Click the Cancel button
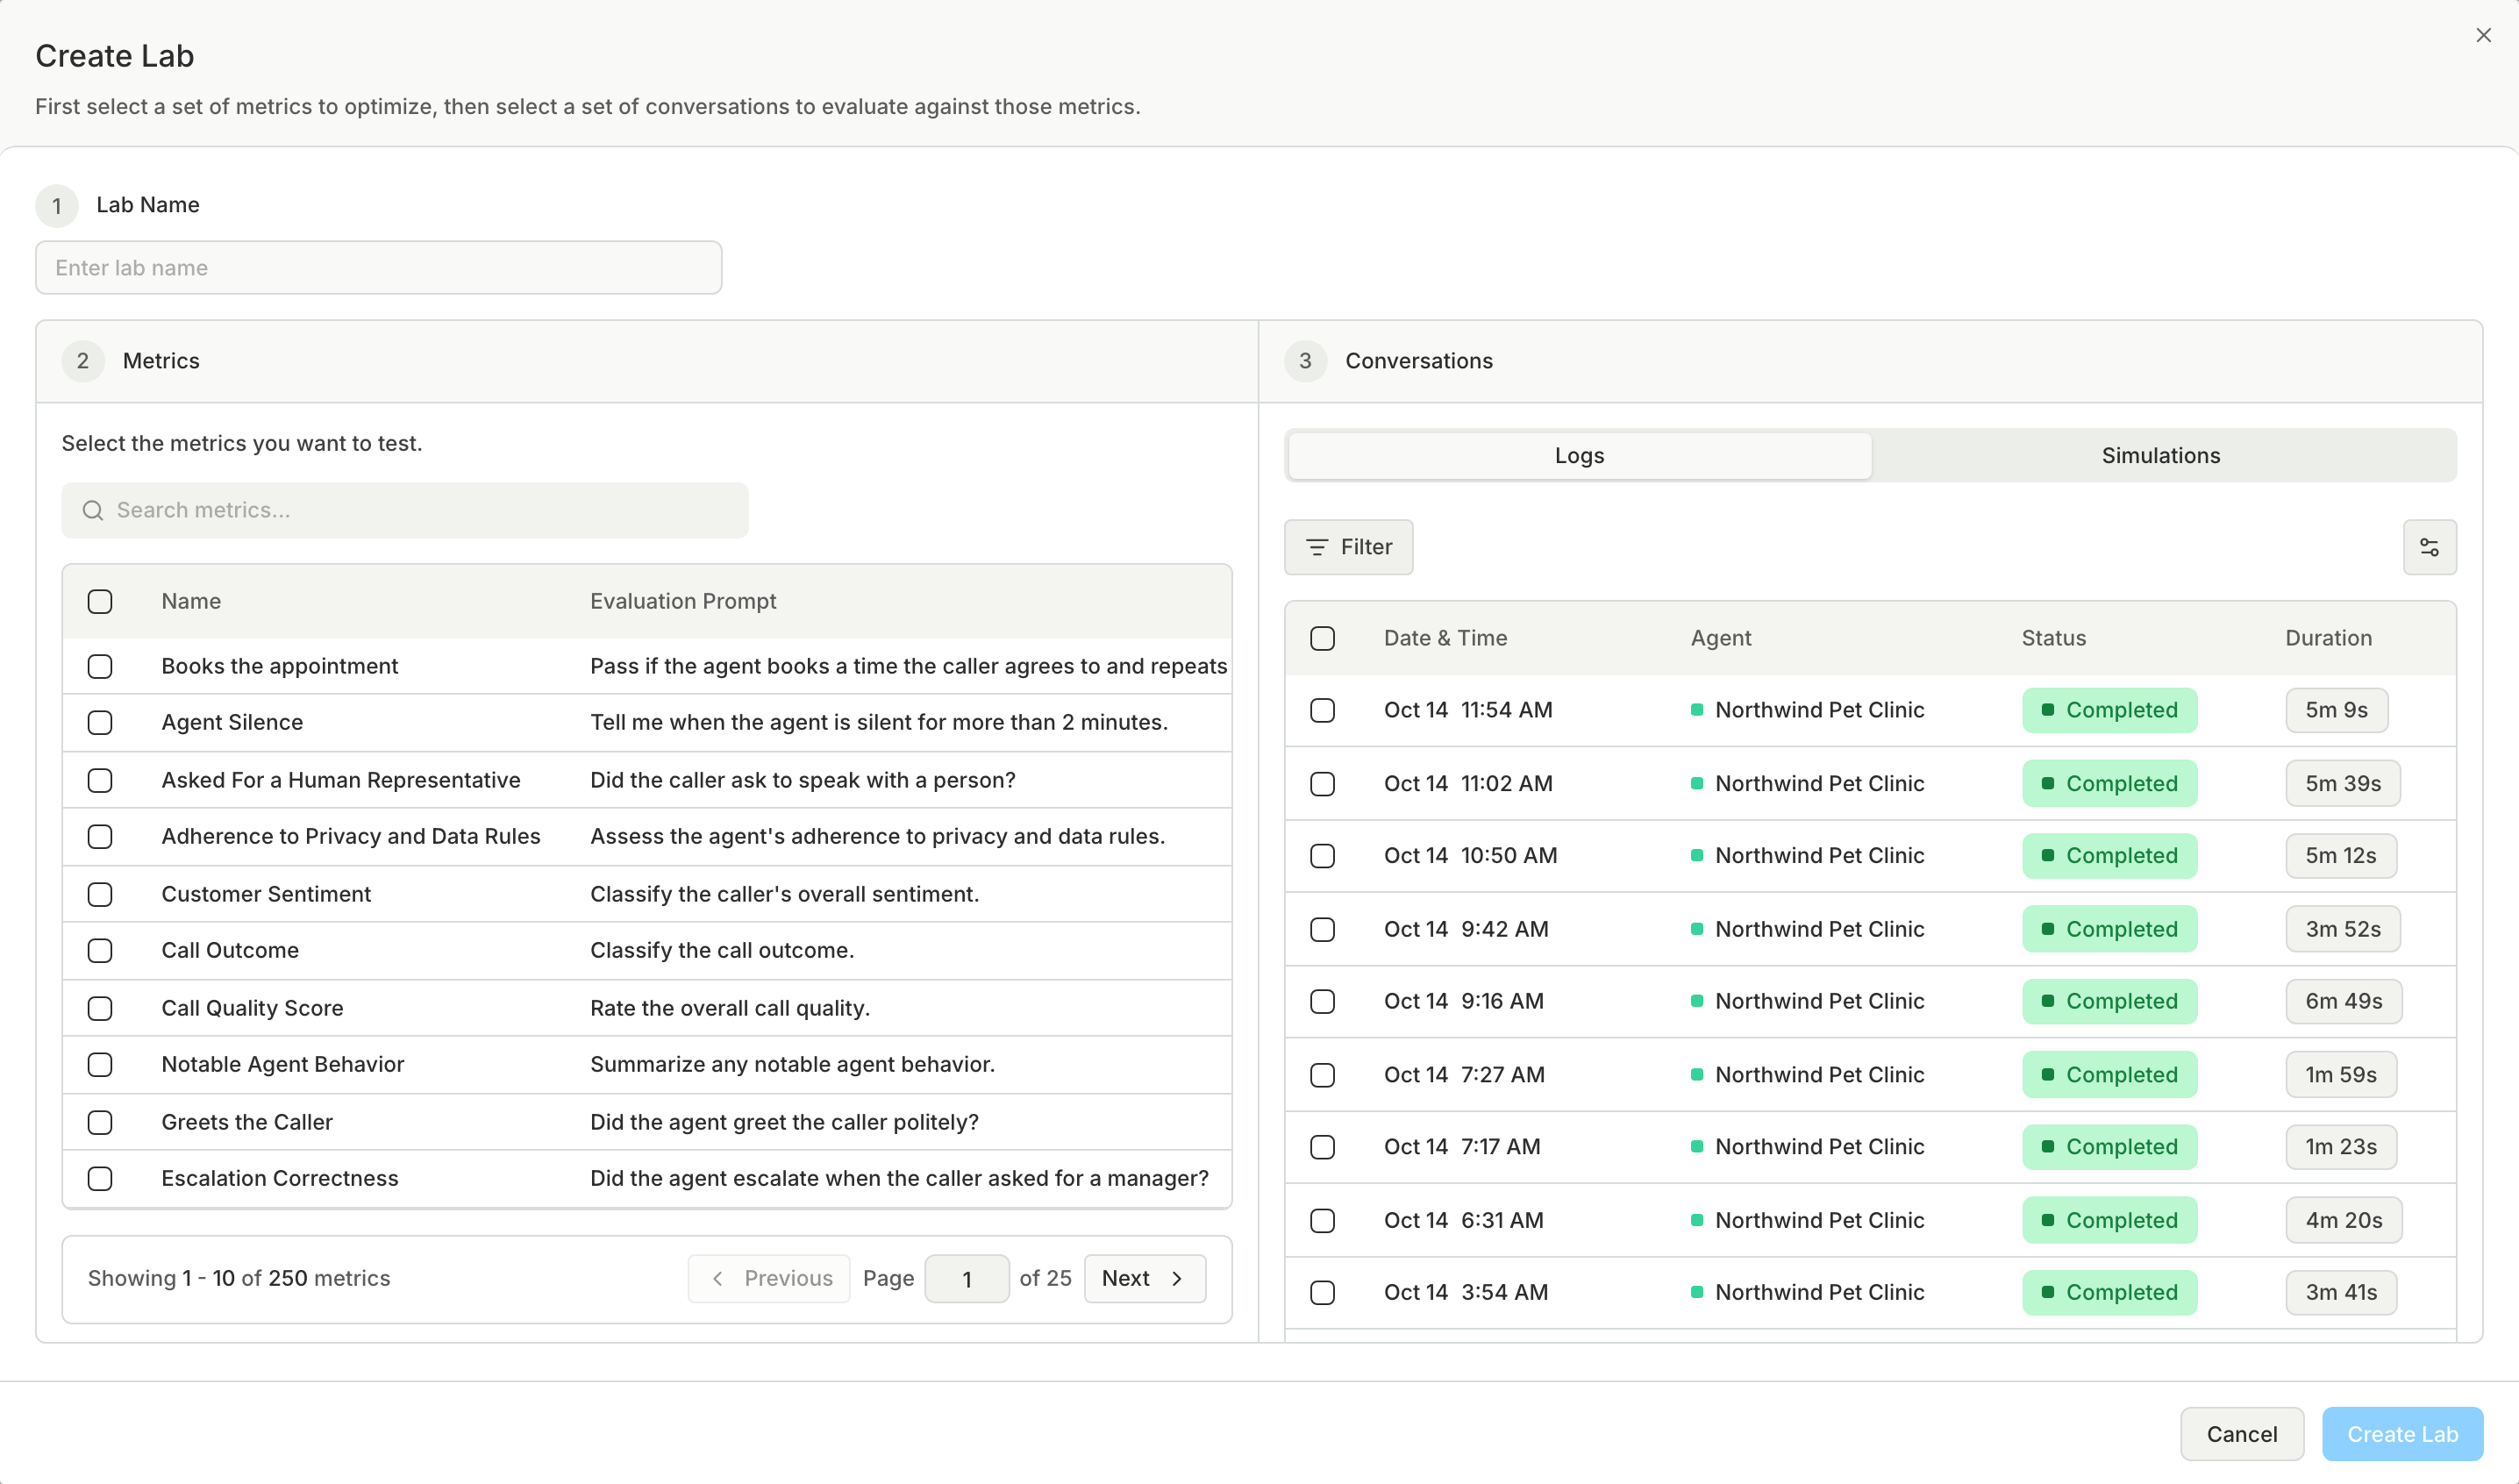This screenshot has height=1484, width=2519. point(2241,1434)
